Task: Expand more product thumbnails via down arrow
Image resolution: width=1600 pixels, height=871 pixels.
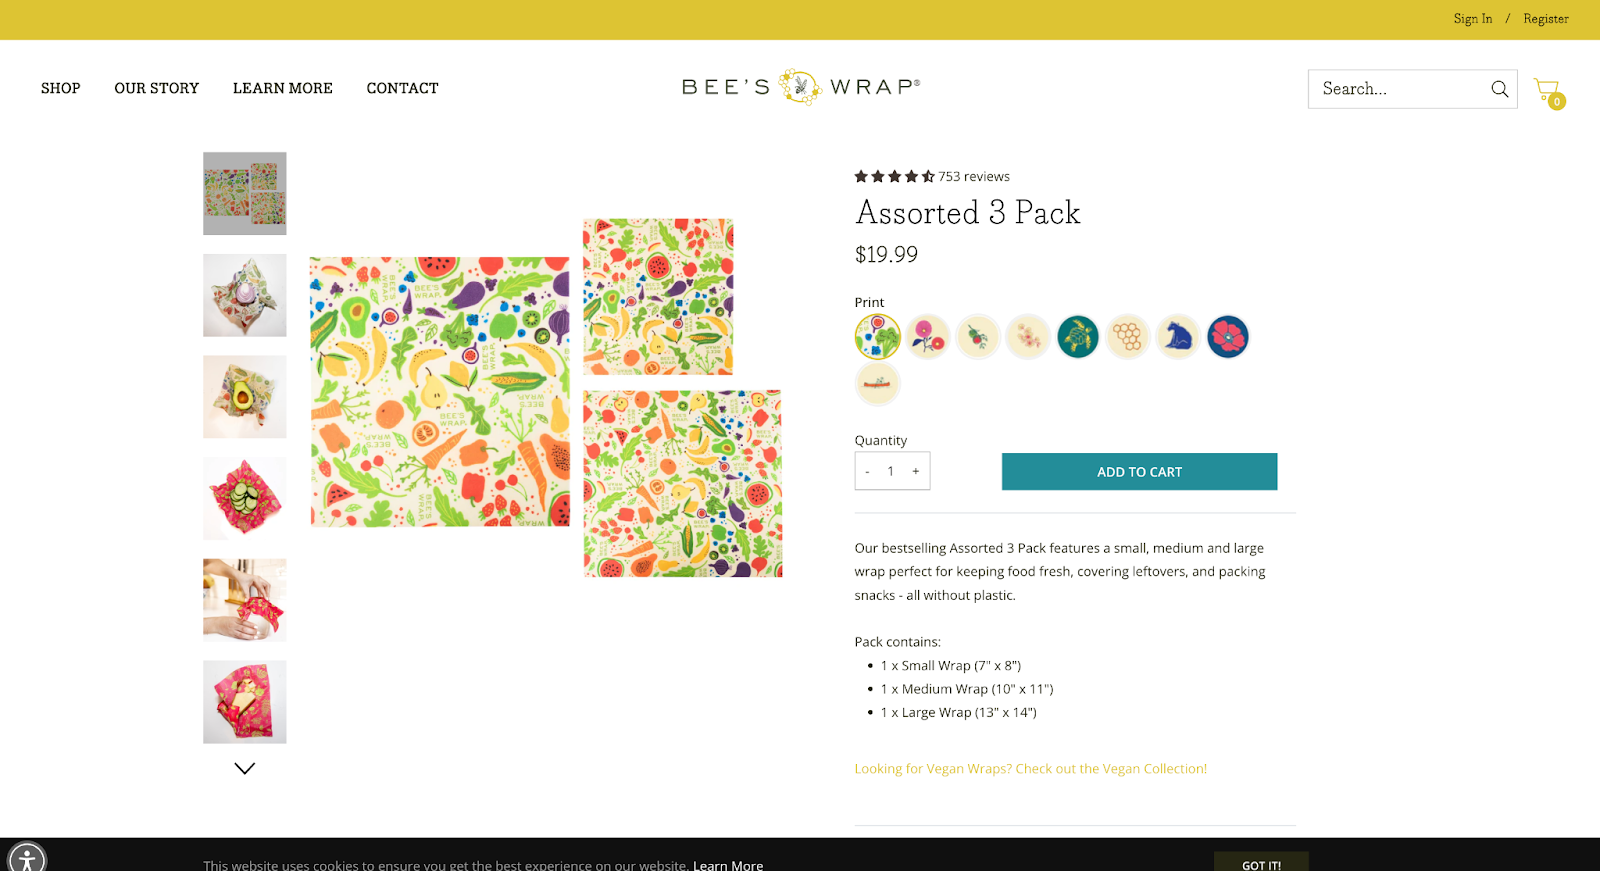Action: click(x=244, y=768)
